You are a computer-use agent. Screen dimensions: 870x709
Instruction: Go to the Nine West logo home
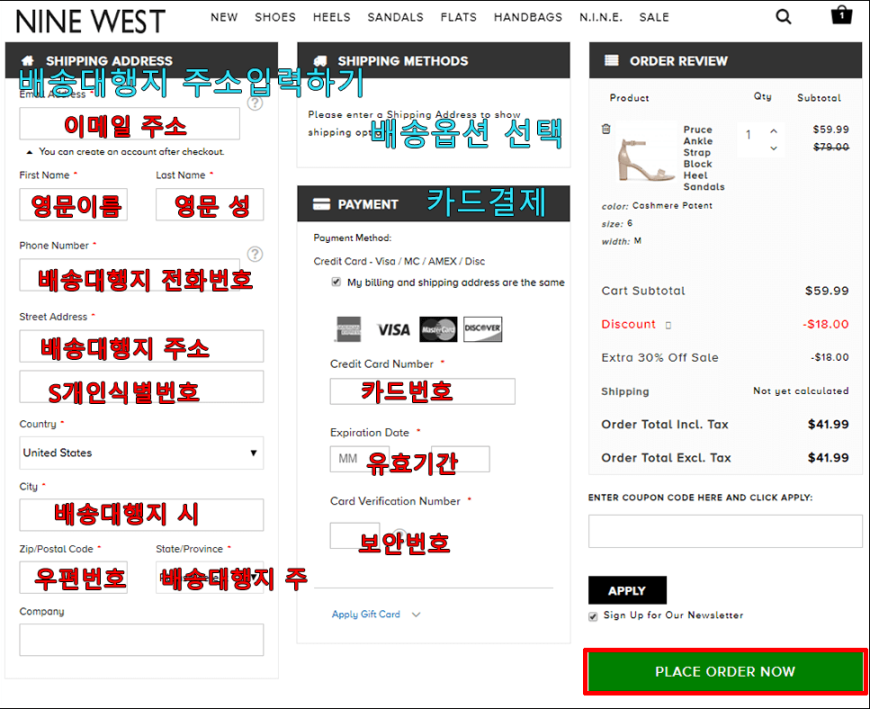click(90, 21)
